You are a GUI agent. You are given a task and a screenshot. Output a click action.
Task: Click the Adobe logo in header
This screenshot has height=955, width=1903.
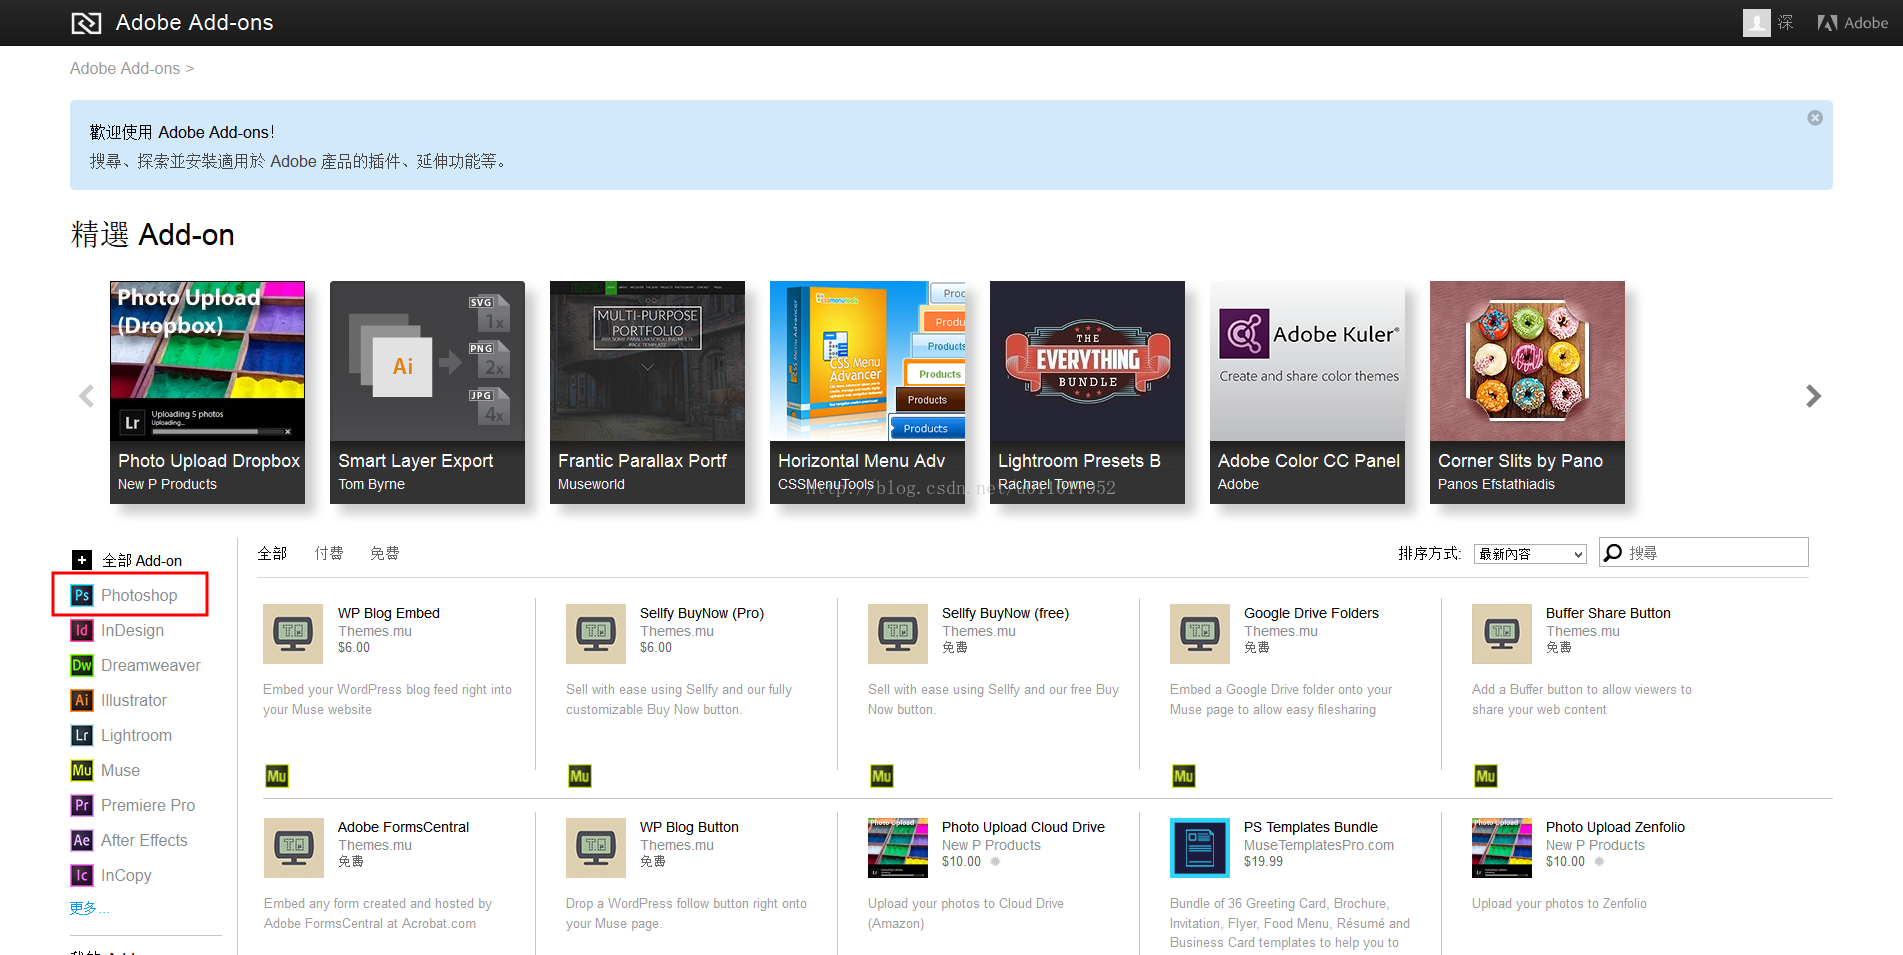click(x=1852, y=23)
